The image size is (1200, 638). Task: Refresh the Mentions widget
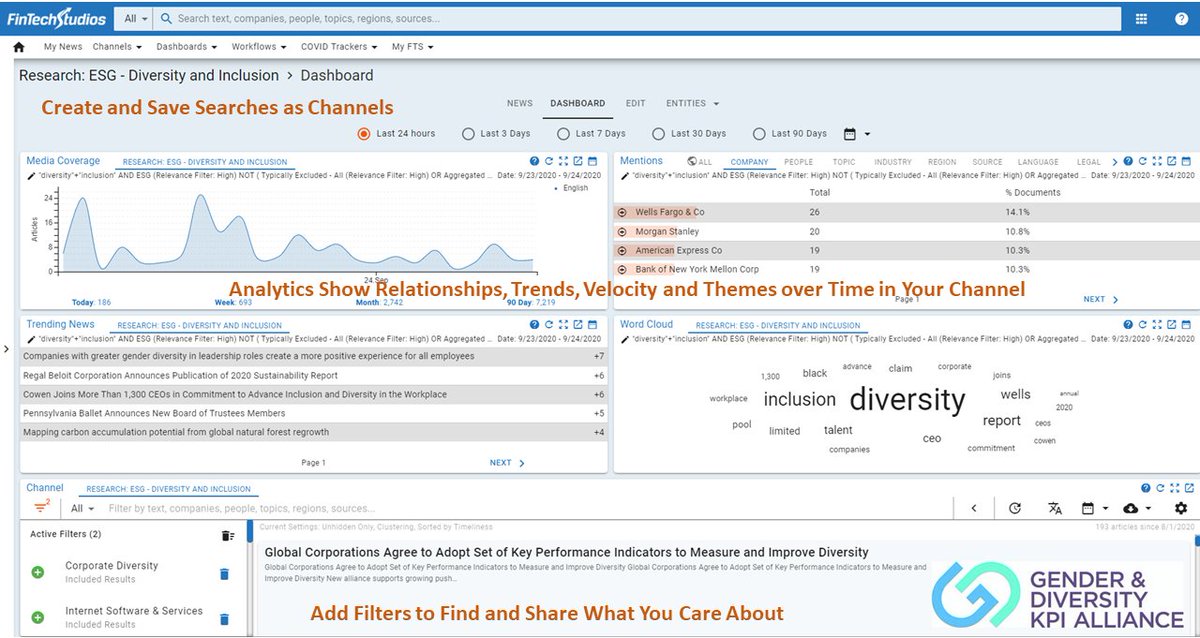coord(1142,161)
